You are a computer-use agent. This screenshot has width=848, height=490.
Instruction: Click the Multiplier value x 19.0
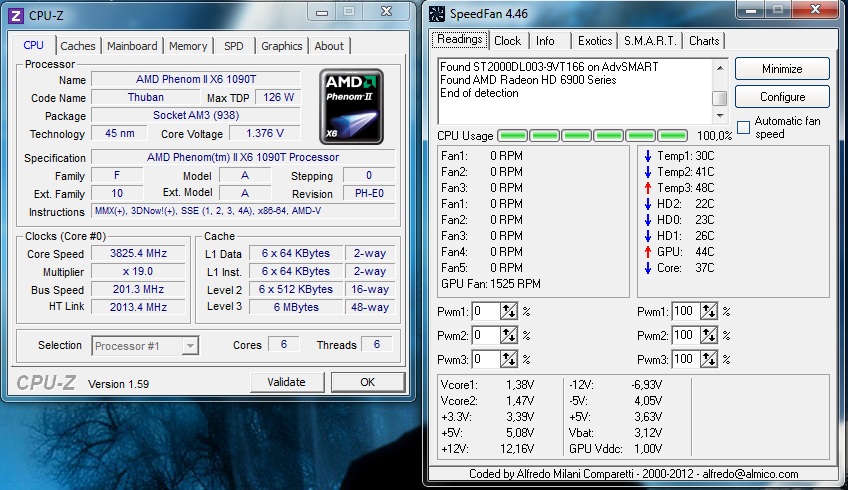tap(138, 272)
